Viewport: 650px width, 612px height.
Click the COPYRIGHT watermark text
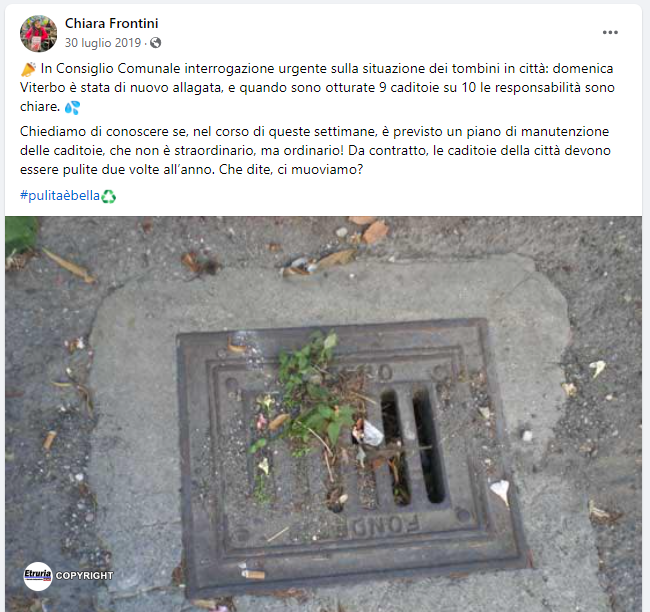point(85,576)
